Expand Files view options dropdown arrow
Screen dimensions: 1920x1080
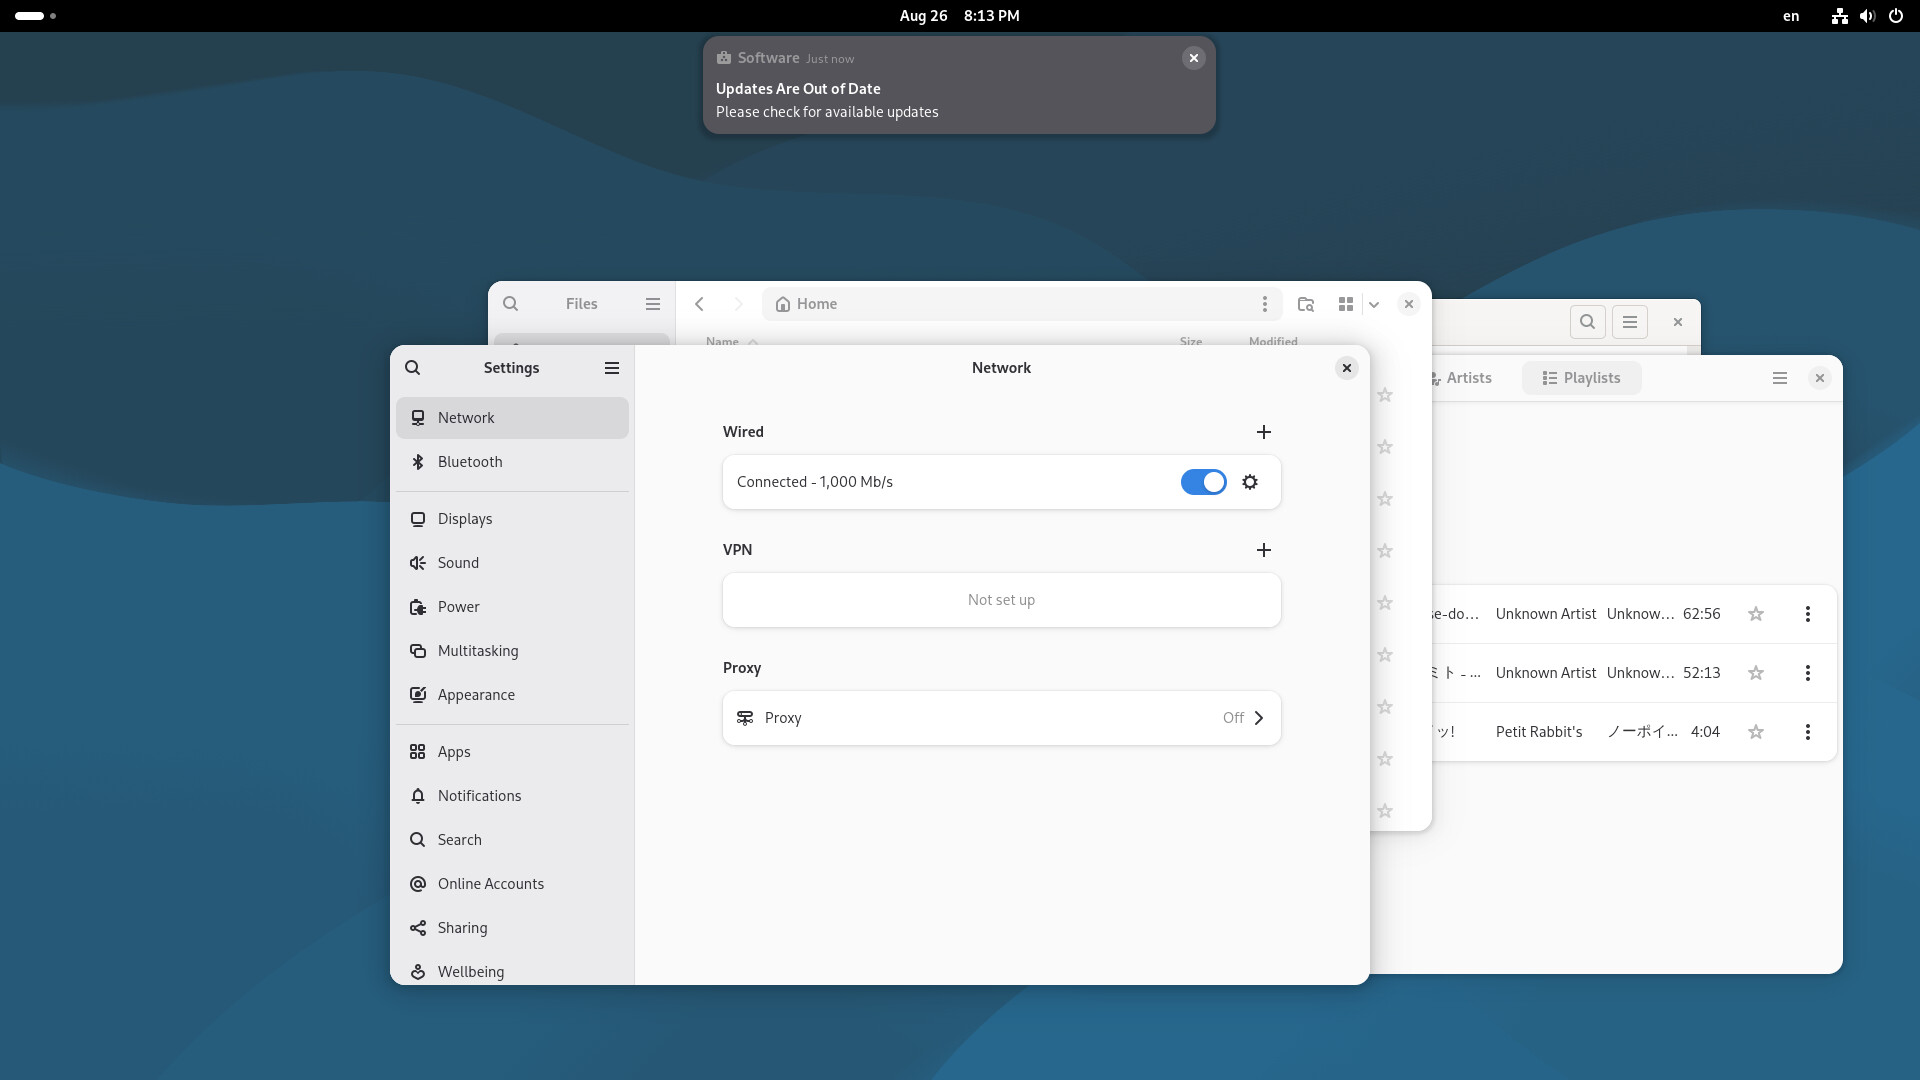[x=1374, y=304]
